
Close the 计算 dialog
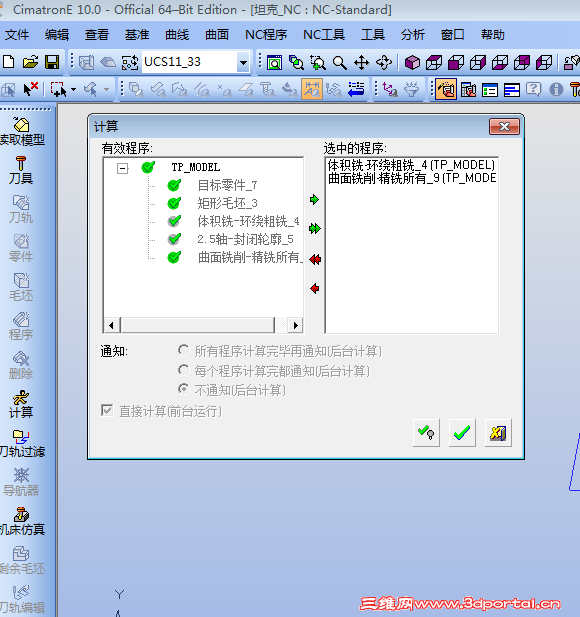[x=504, y=127]
